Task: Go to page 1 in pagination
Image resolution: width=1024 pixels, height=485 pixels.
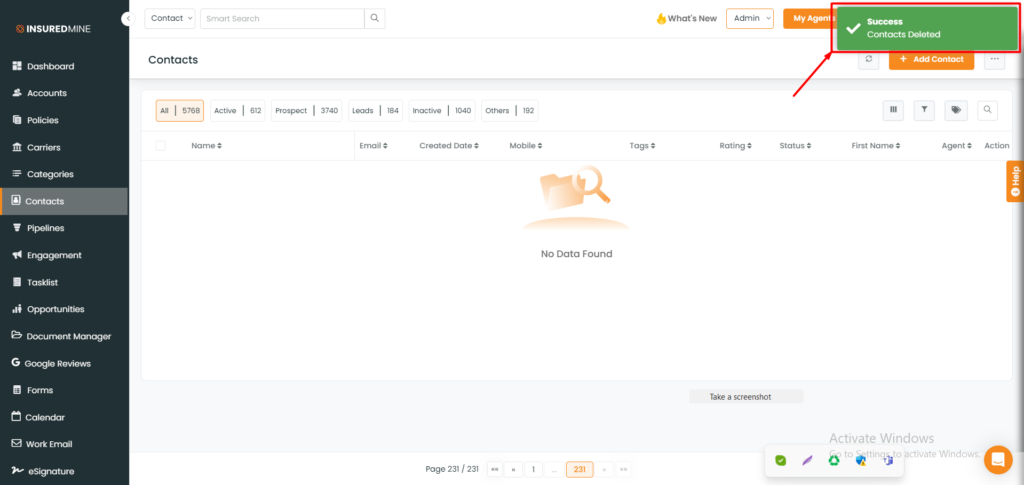Action: tap(534, 469)
